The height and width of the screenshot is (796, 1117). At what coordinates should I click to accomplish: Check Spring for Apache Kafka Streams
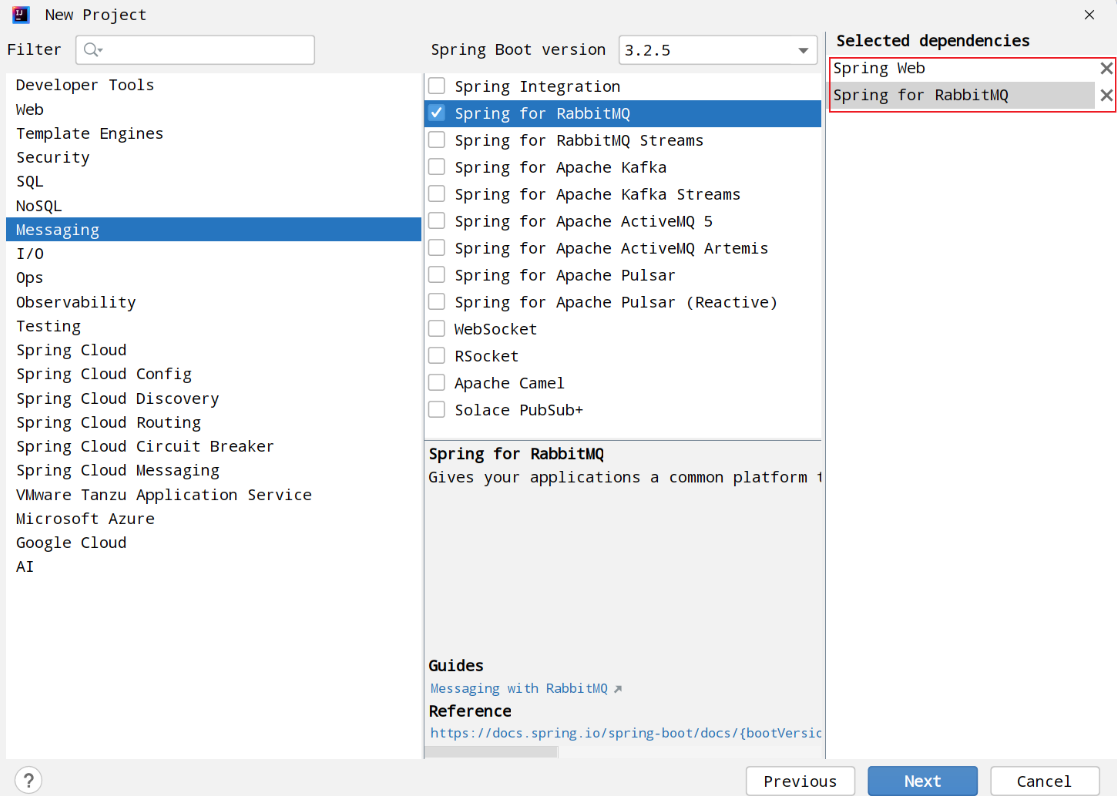coord(437,195)
